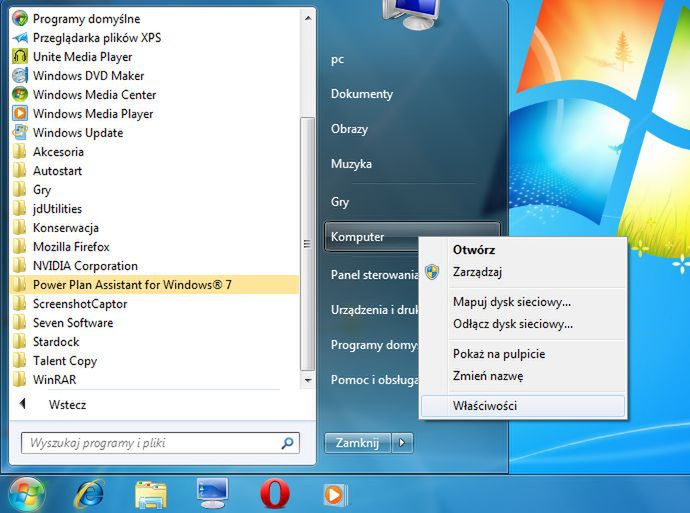This screenshot has width=690, height=513.
Task: Go back with the Wstecz arrow
Action: click(23, 403)
